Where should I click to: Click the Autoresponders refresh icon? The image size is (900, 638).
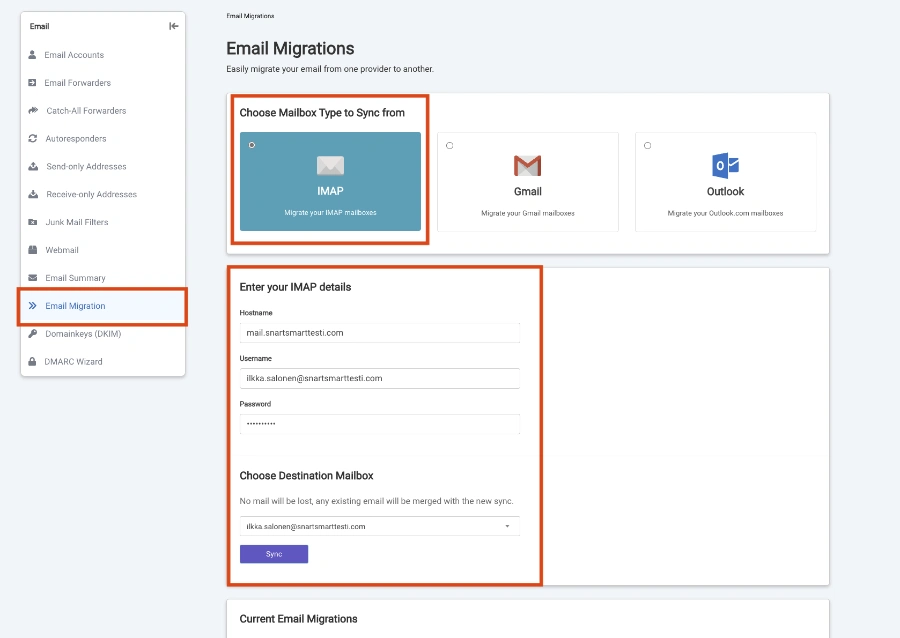(x=33, y=138)
